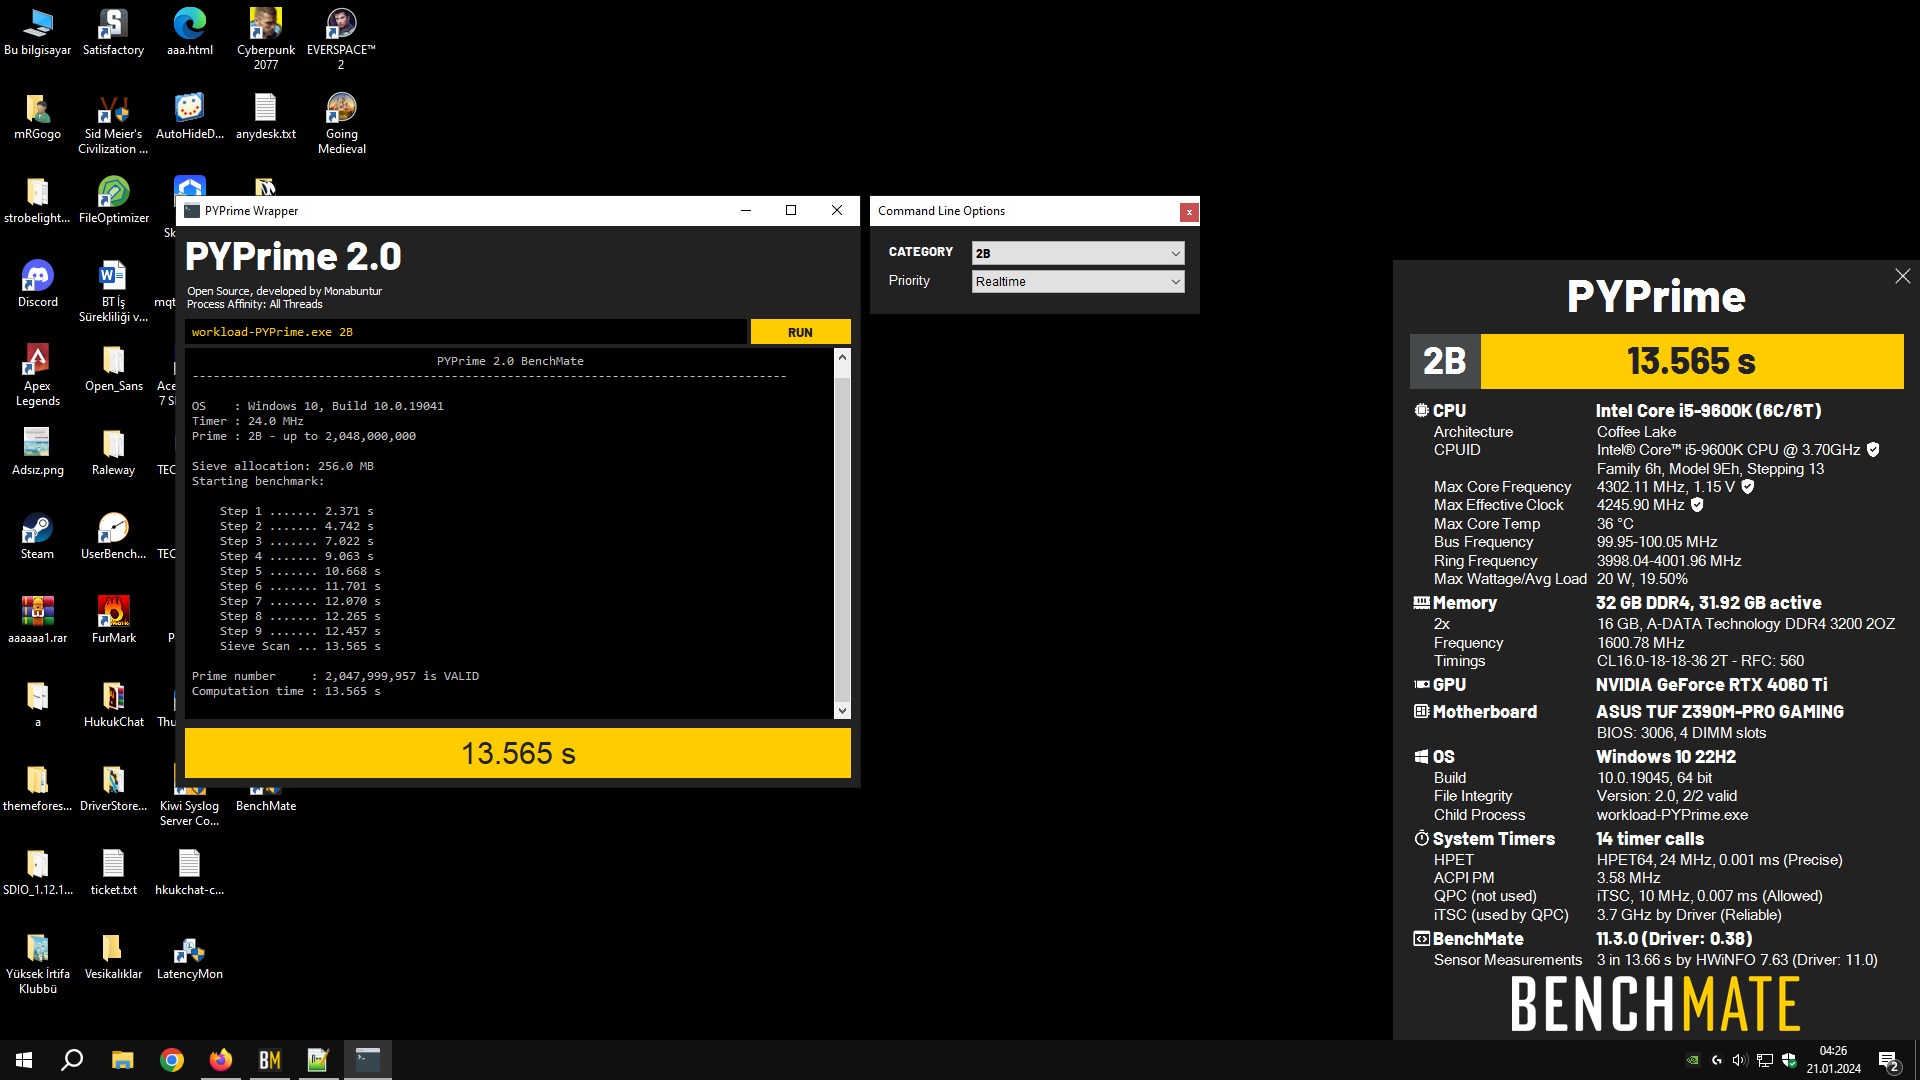Open the Raleway folder icon
This screenshot has width=1920, height=1080.
(113, 452)
